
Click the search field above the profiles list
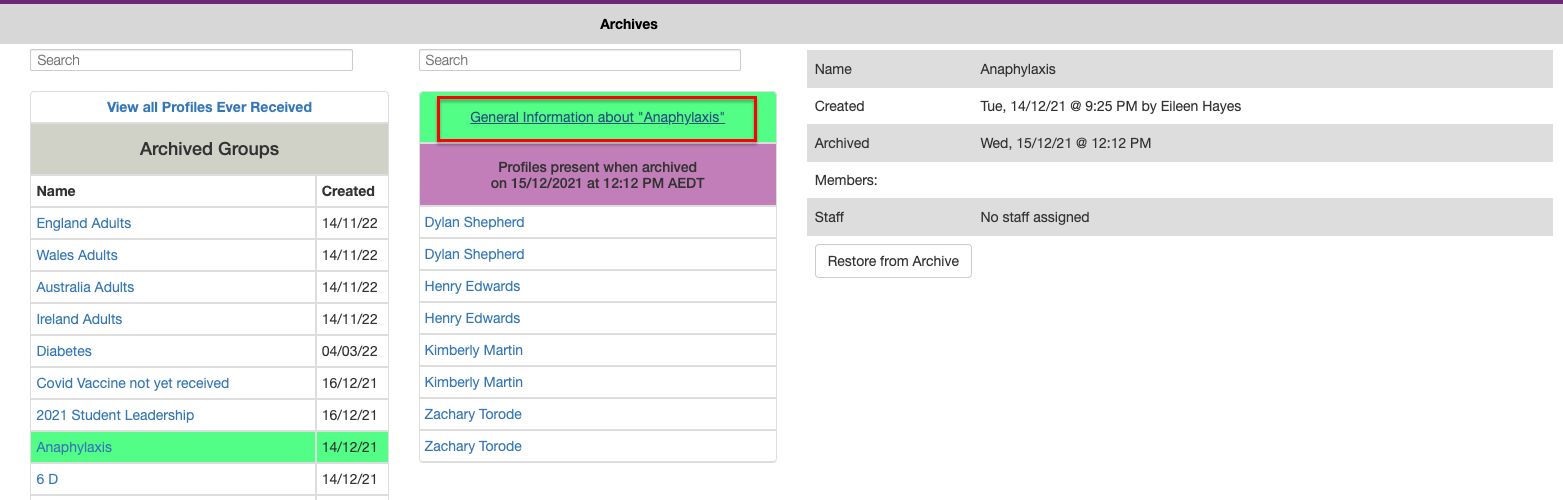click(x=579, y=60)
